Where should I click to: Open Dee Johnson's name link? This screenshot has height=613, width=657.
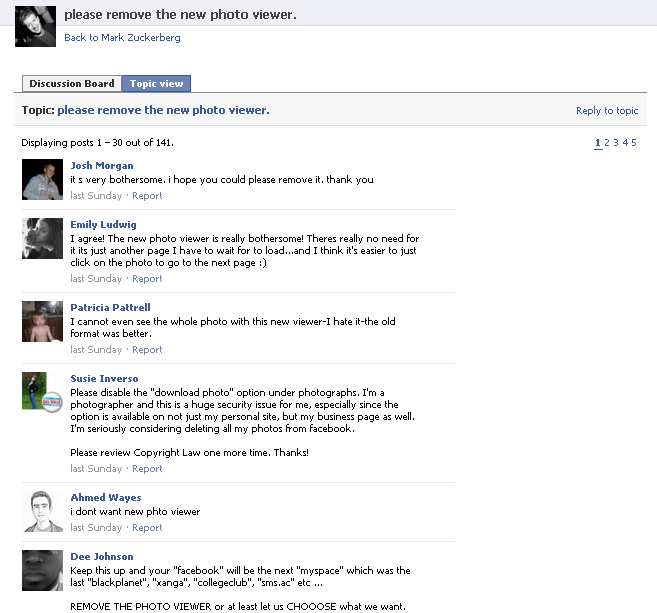pos(102,556)
